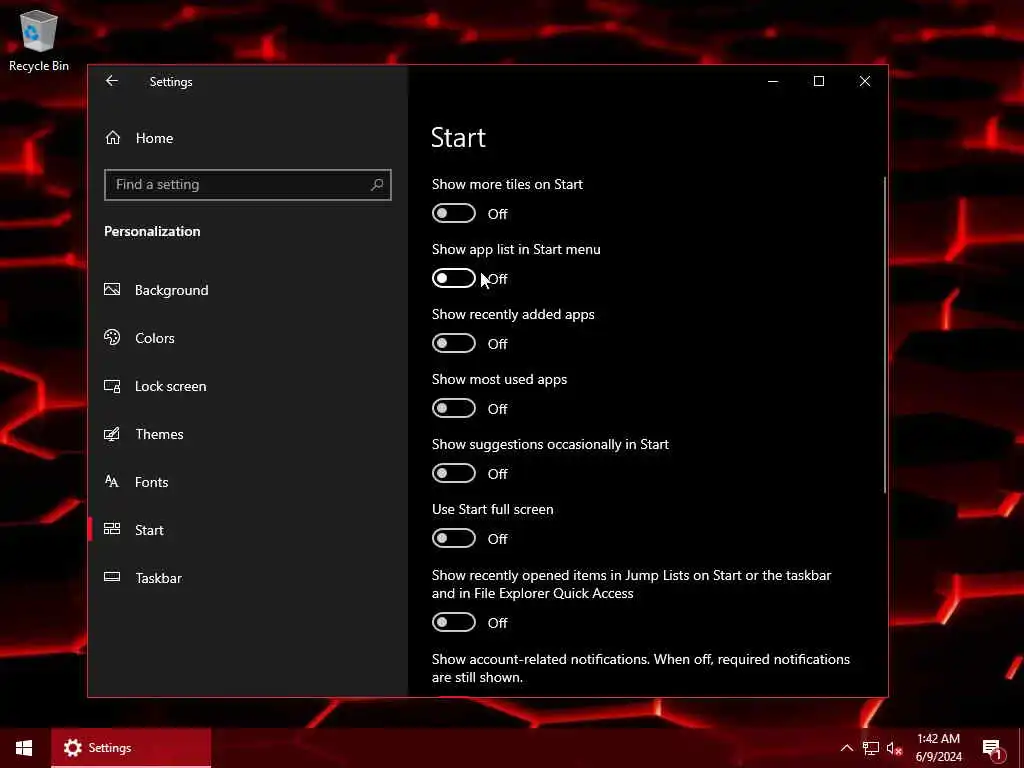
Task: Toggle Show more tiles on Start
Action: click(x=454, y=214)
